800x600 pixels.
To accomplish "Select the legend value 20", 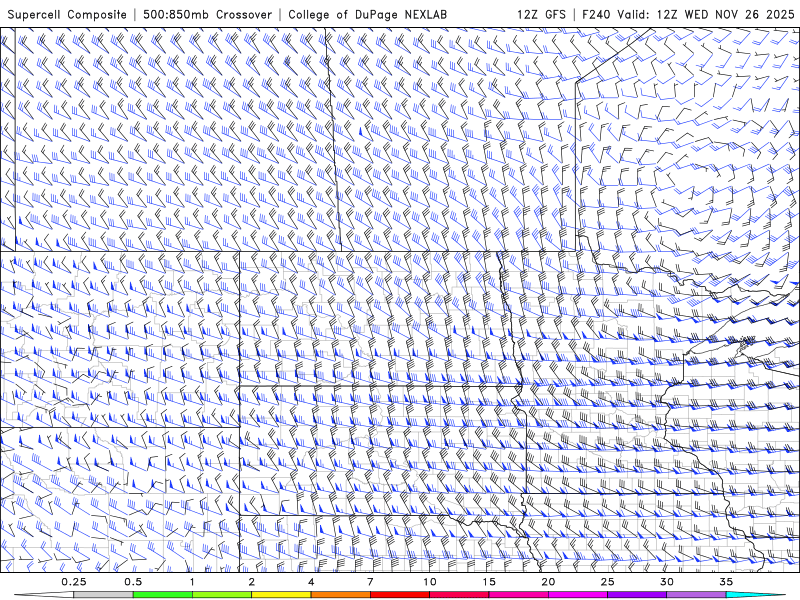I will point(548,582).
